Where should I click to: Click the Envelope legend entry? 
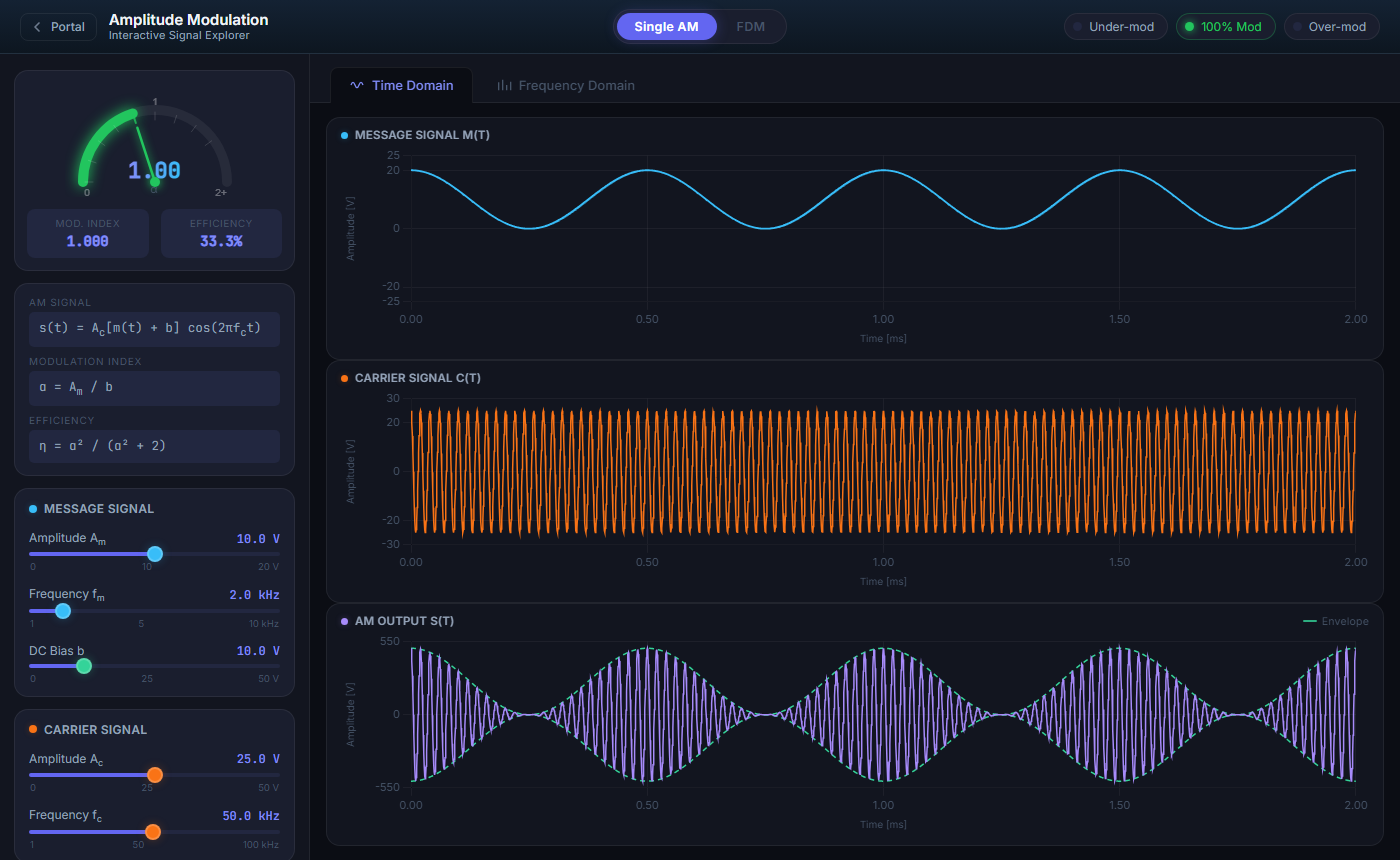[1336, 621]
